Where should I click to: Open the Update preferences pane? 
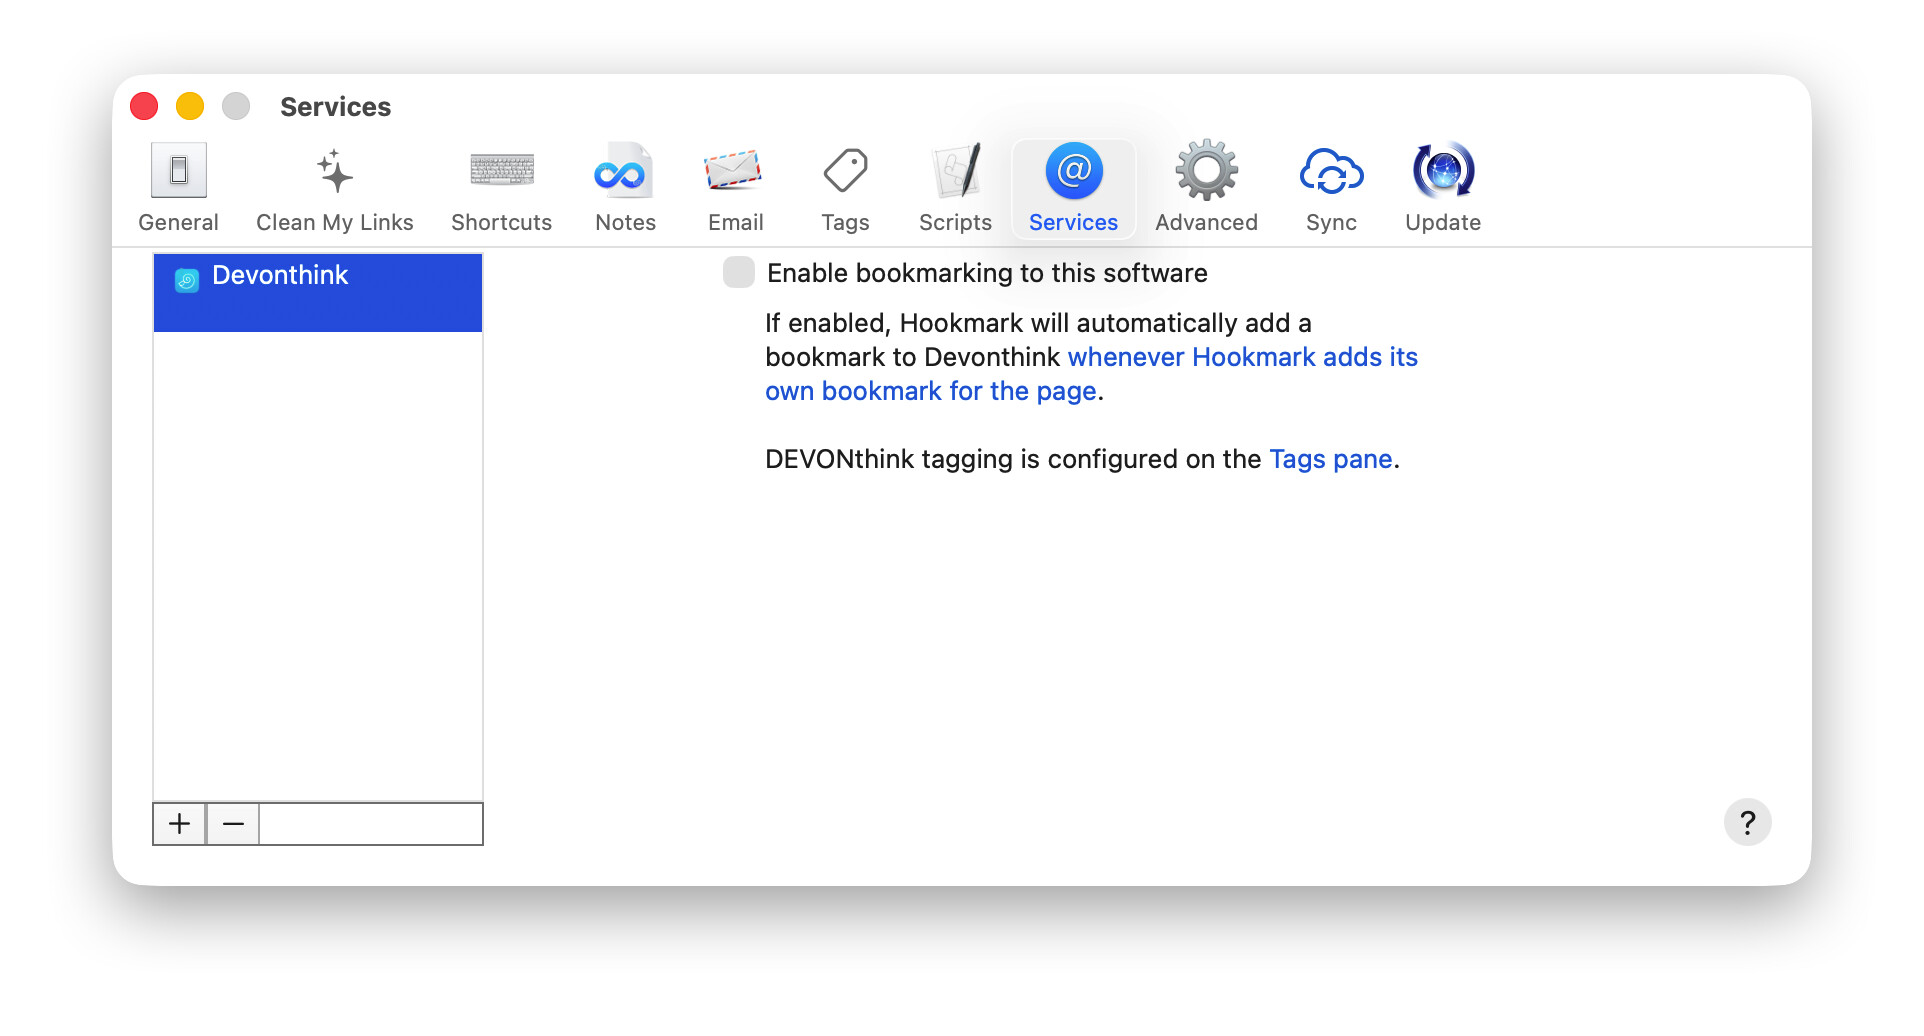1442,188
